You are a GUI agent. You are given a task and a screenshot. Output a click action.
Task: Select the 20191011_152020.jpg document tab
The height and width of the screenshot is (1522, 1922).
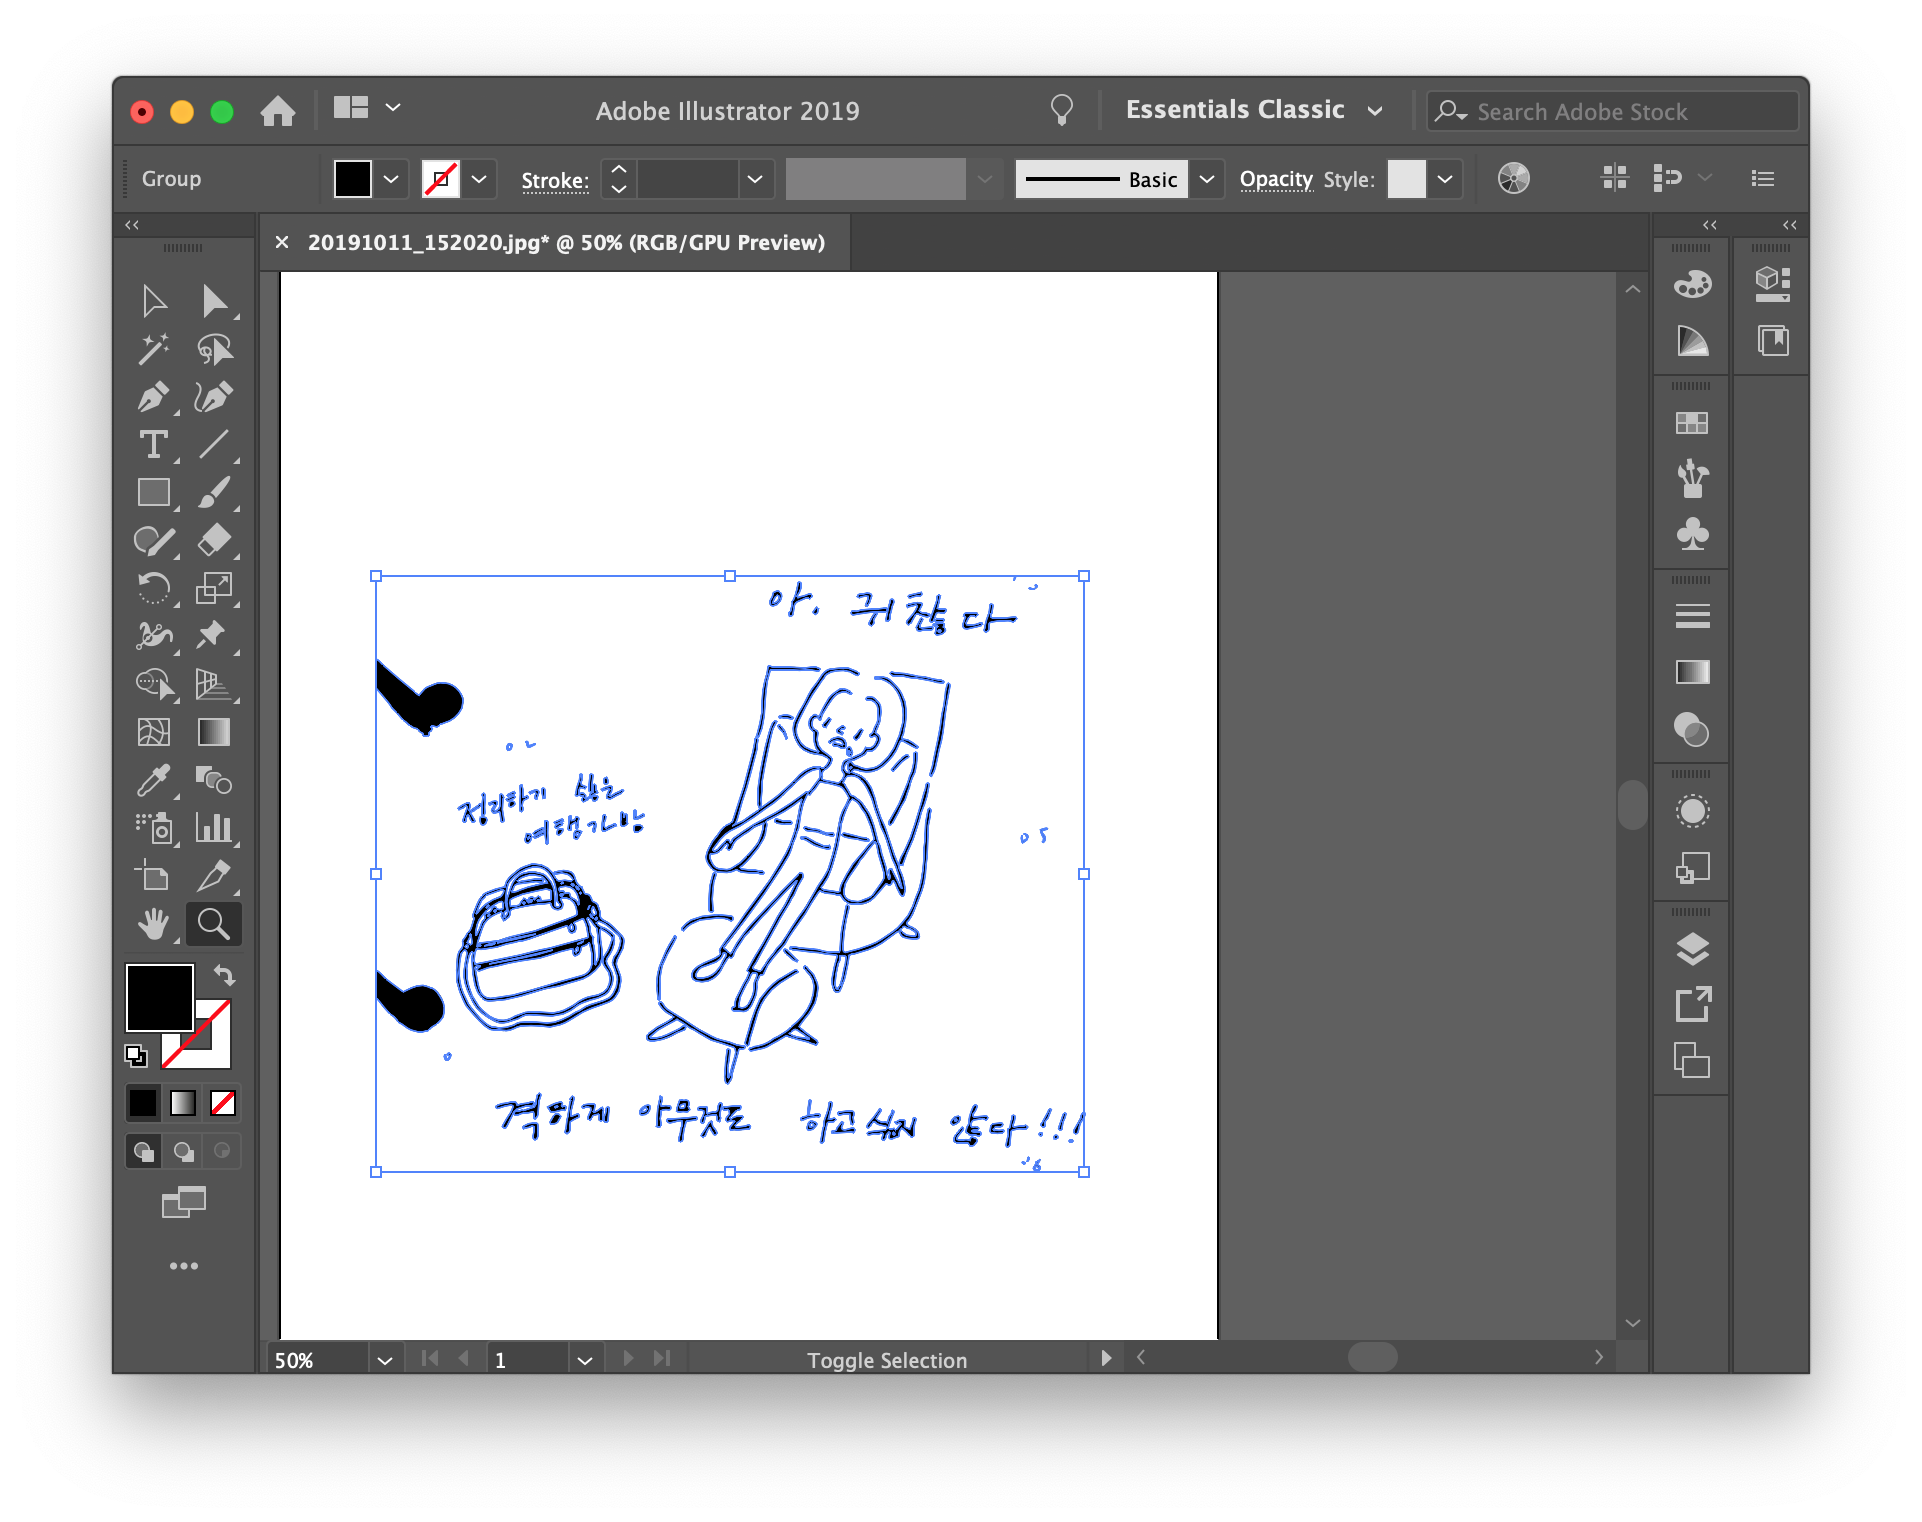[x=566, y=243]
